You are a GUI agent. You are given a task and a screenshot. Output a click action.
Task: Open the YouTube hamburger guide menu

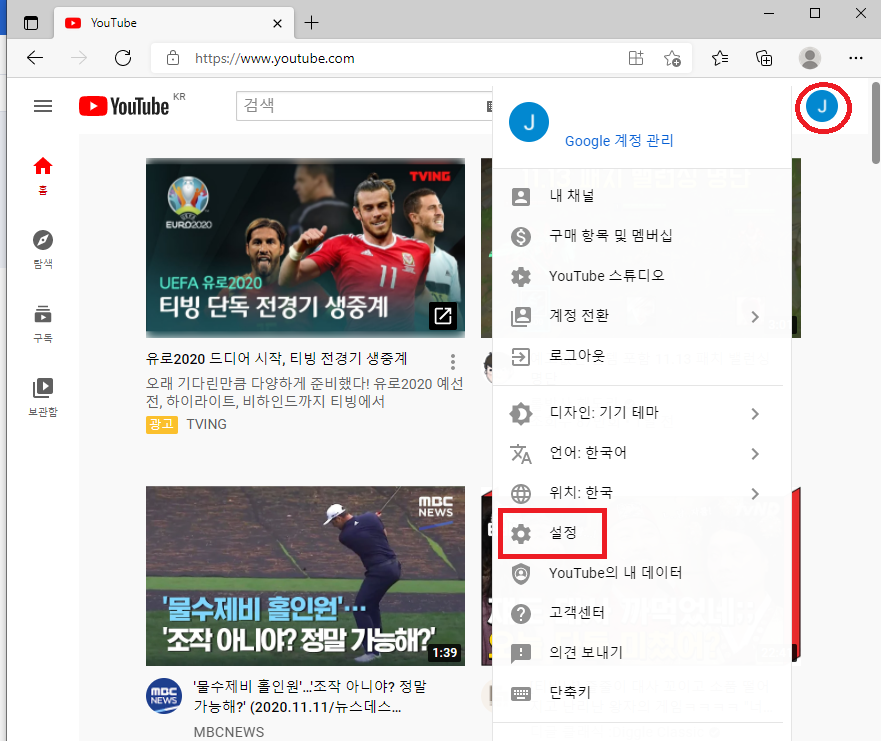(x=43, y=106)
